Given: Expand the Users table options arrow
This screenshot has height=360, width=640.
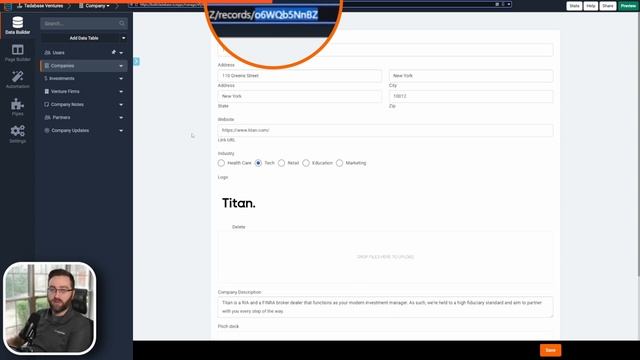Looking at the screenshot, I should click(x=121, y=53).
